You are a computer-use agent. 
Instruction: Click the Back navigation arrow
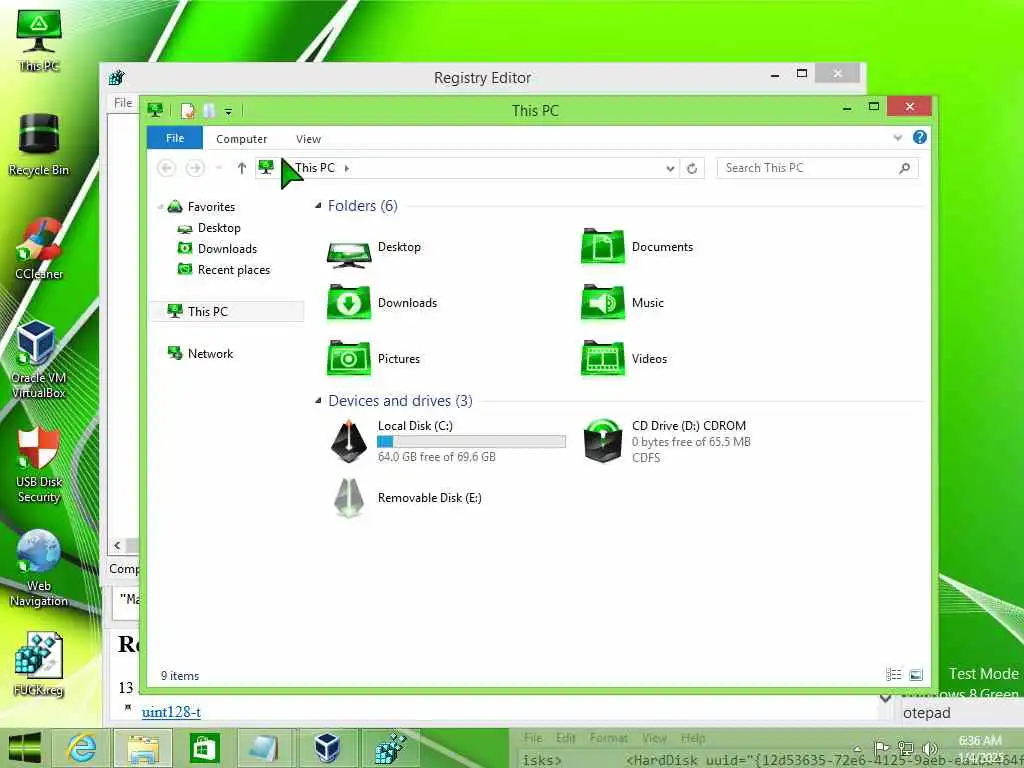tap(167, 168)
